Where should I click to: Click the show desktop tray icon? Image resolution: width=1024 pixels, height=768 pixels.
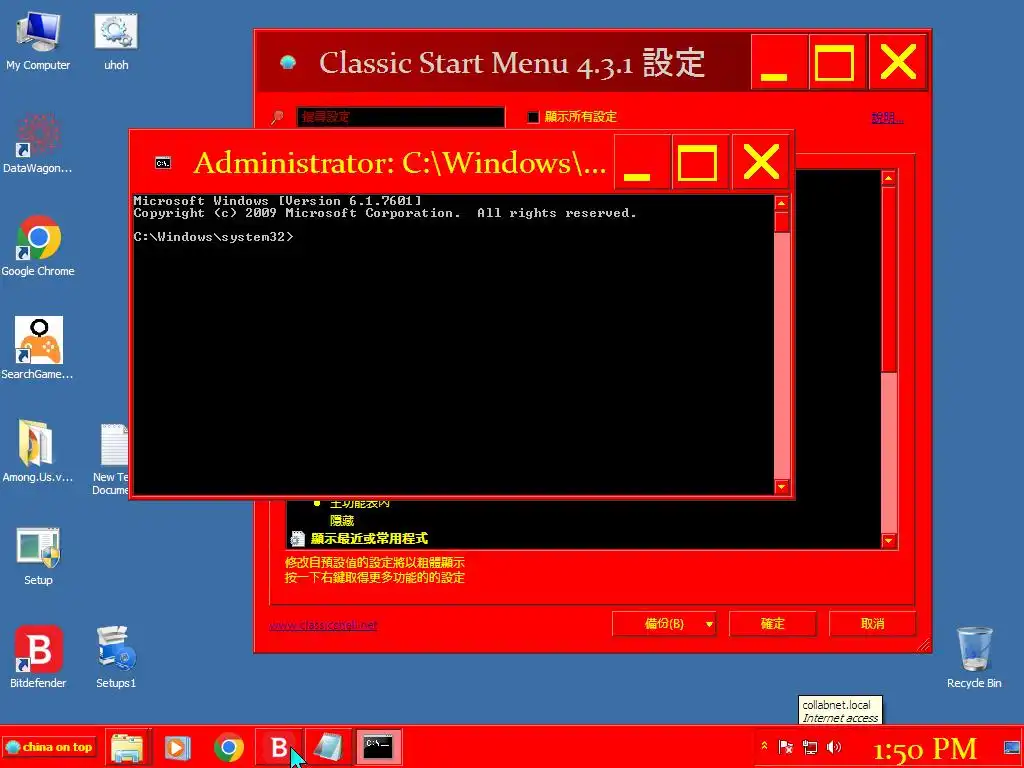point(1012,746)
